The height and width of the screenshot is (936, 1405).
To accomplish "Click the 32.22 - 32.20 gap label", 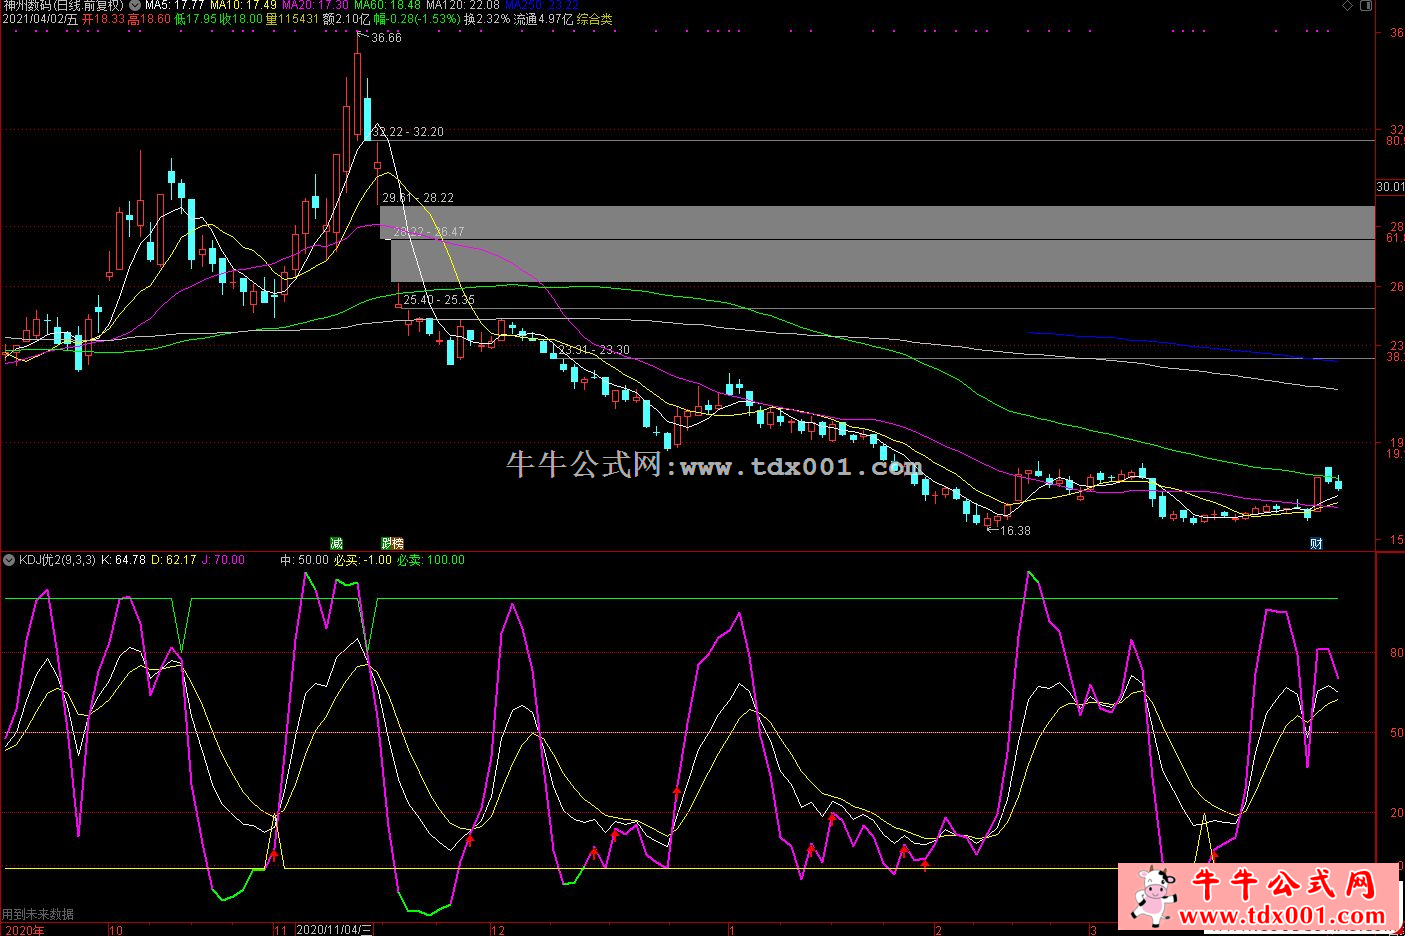I will (x=407, y=132).
